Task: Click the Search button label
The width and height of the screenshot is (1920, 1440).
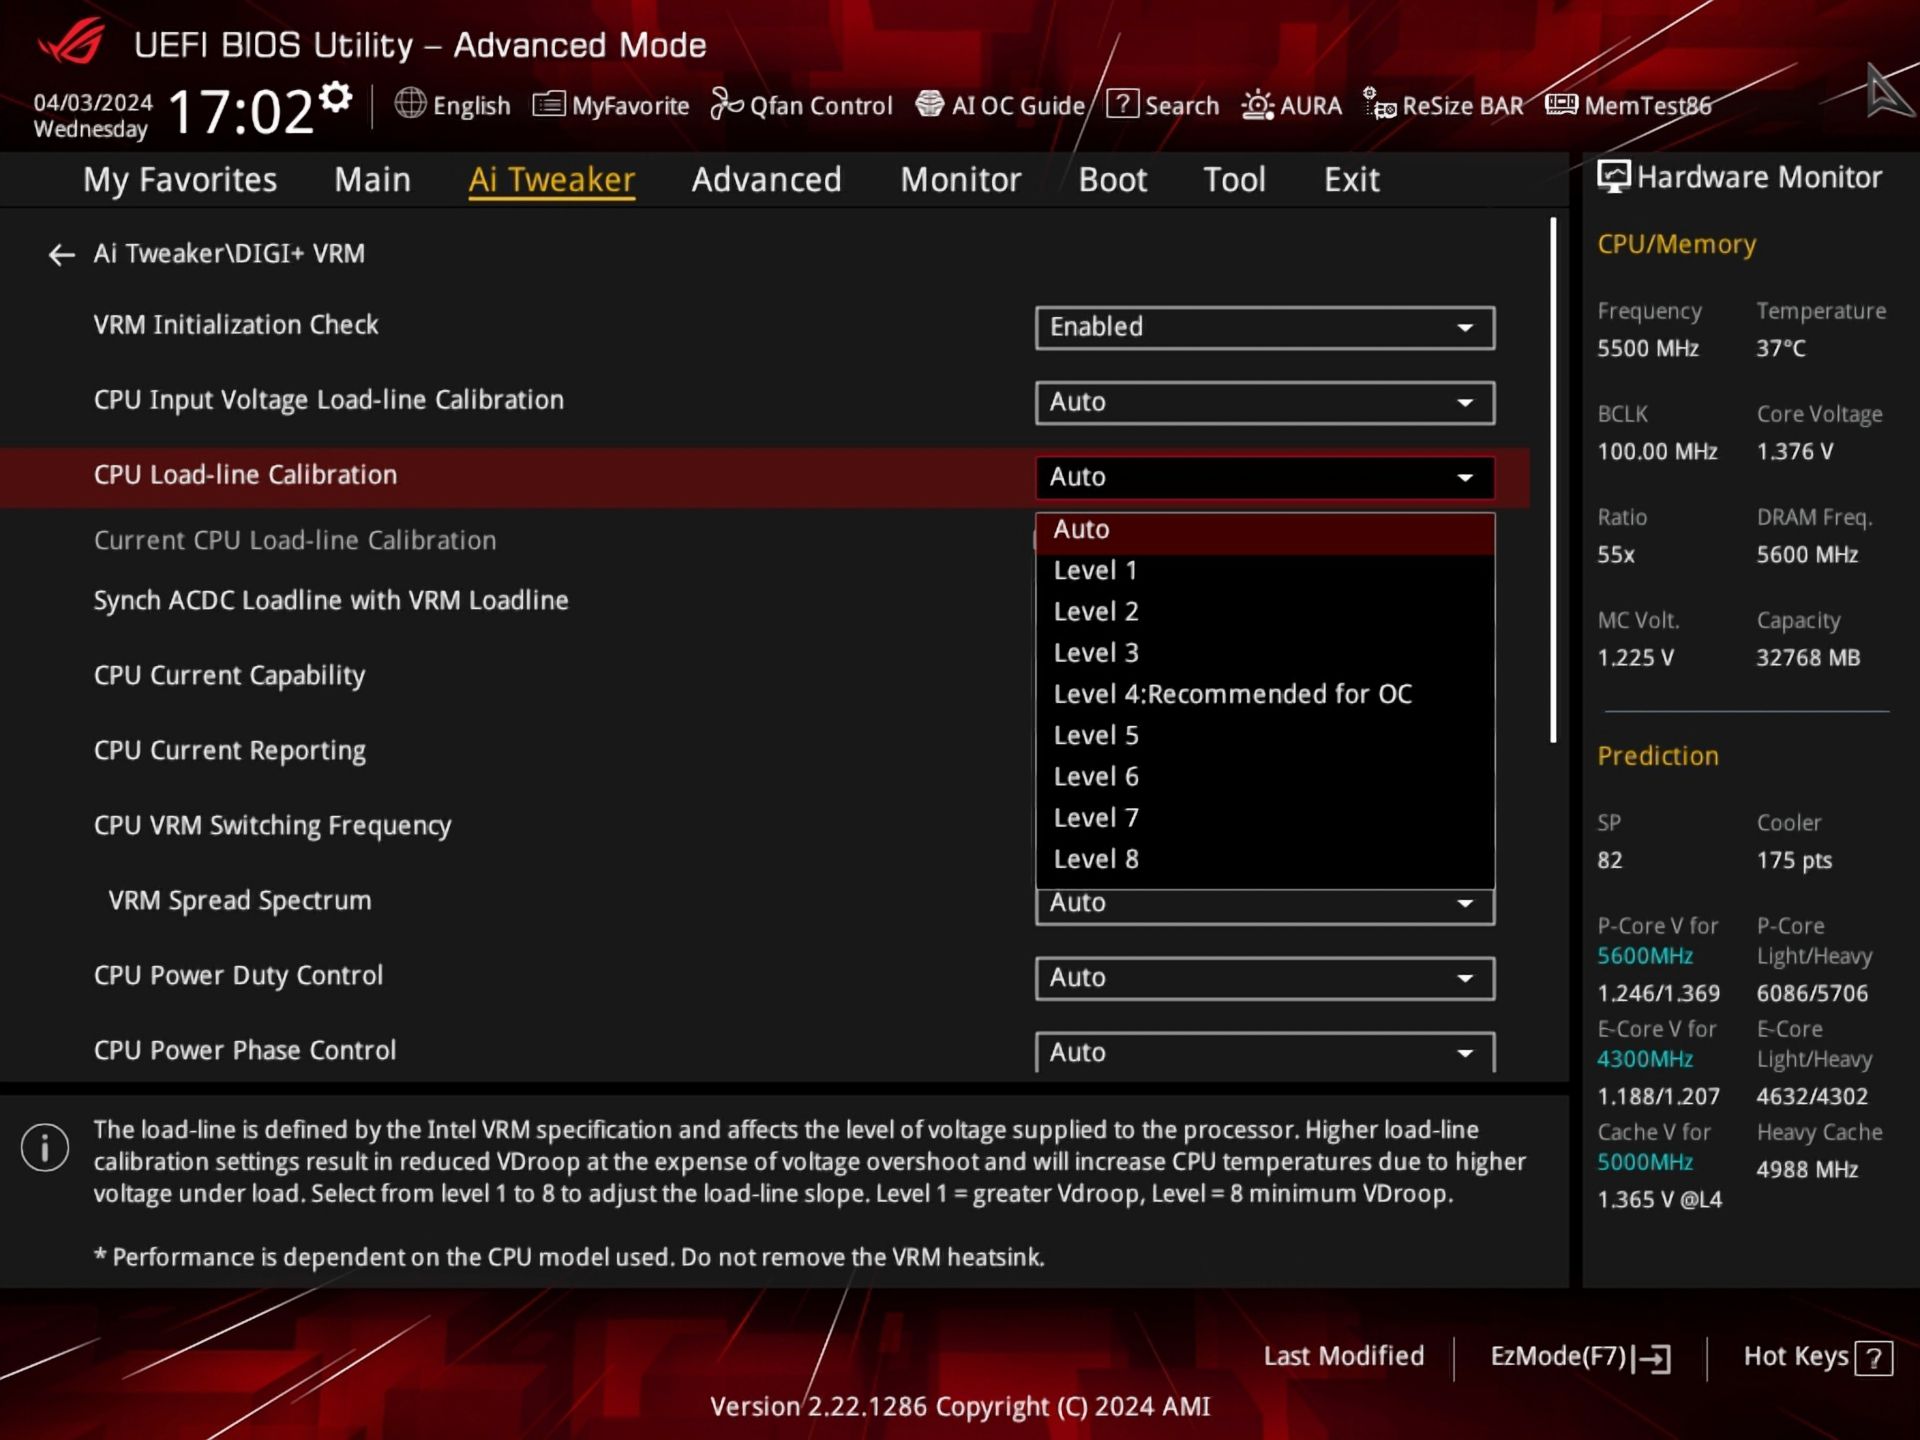Action: [x=1181, y=106]
